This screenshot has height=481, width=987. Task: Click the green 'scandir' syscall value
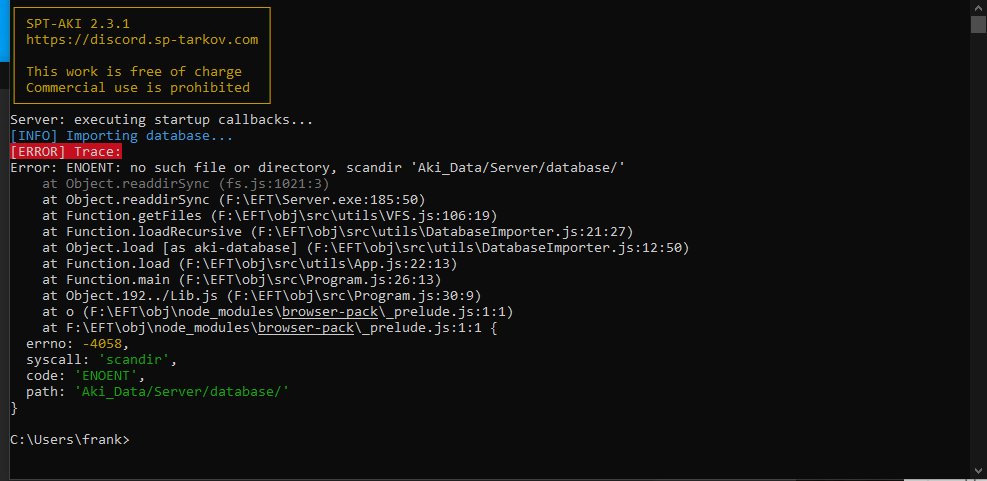click(134, 360)
